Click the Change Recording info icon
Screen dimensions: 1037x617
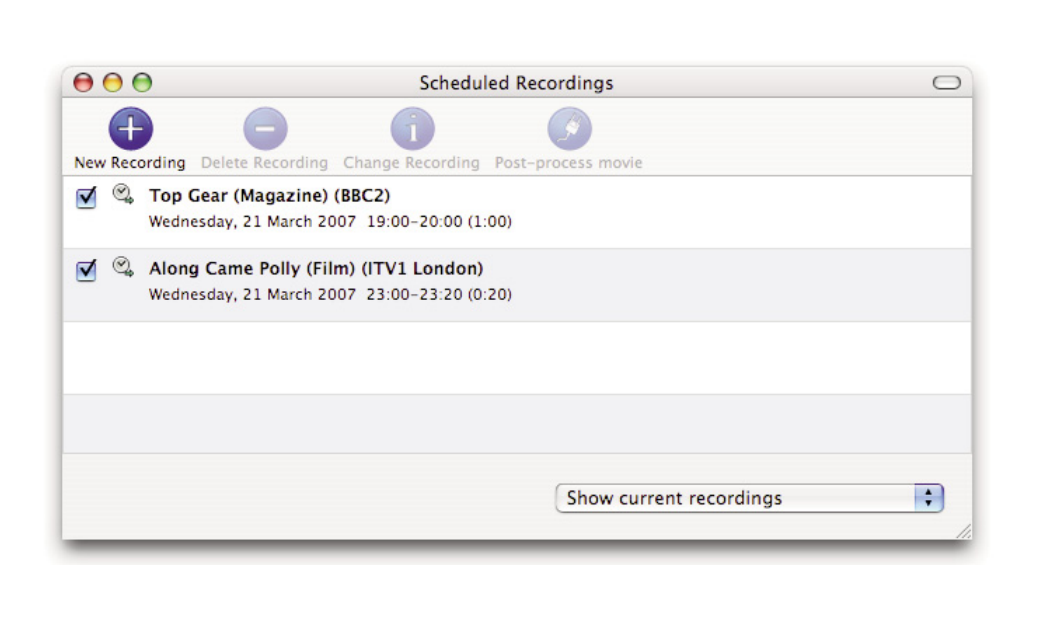412,129
